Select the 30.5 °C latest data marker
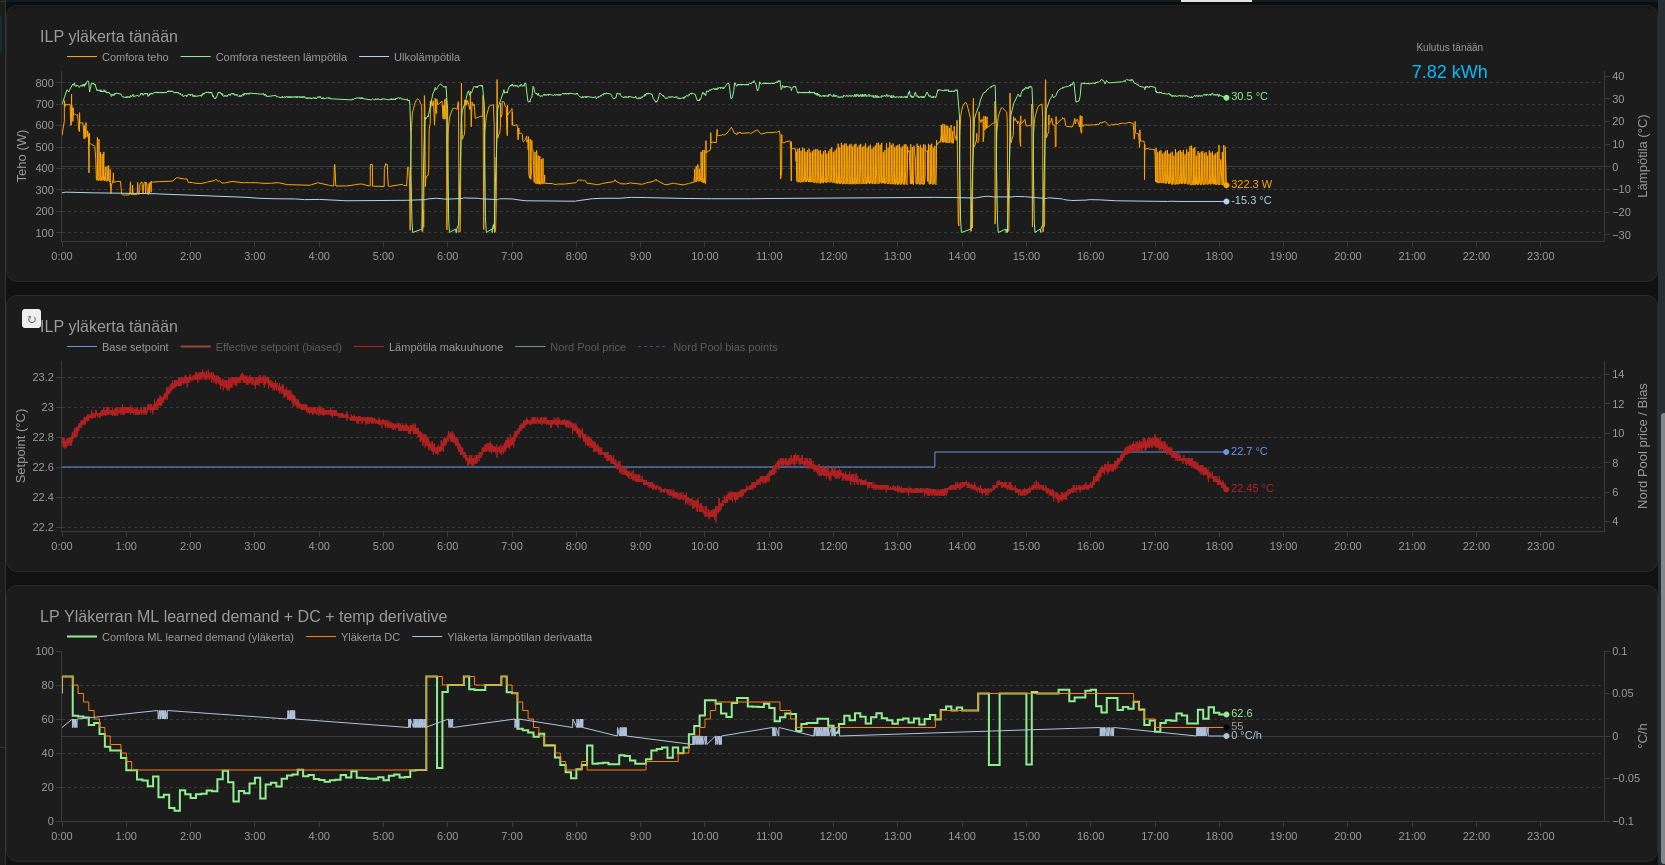 1227,97
